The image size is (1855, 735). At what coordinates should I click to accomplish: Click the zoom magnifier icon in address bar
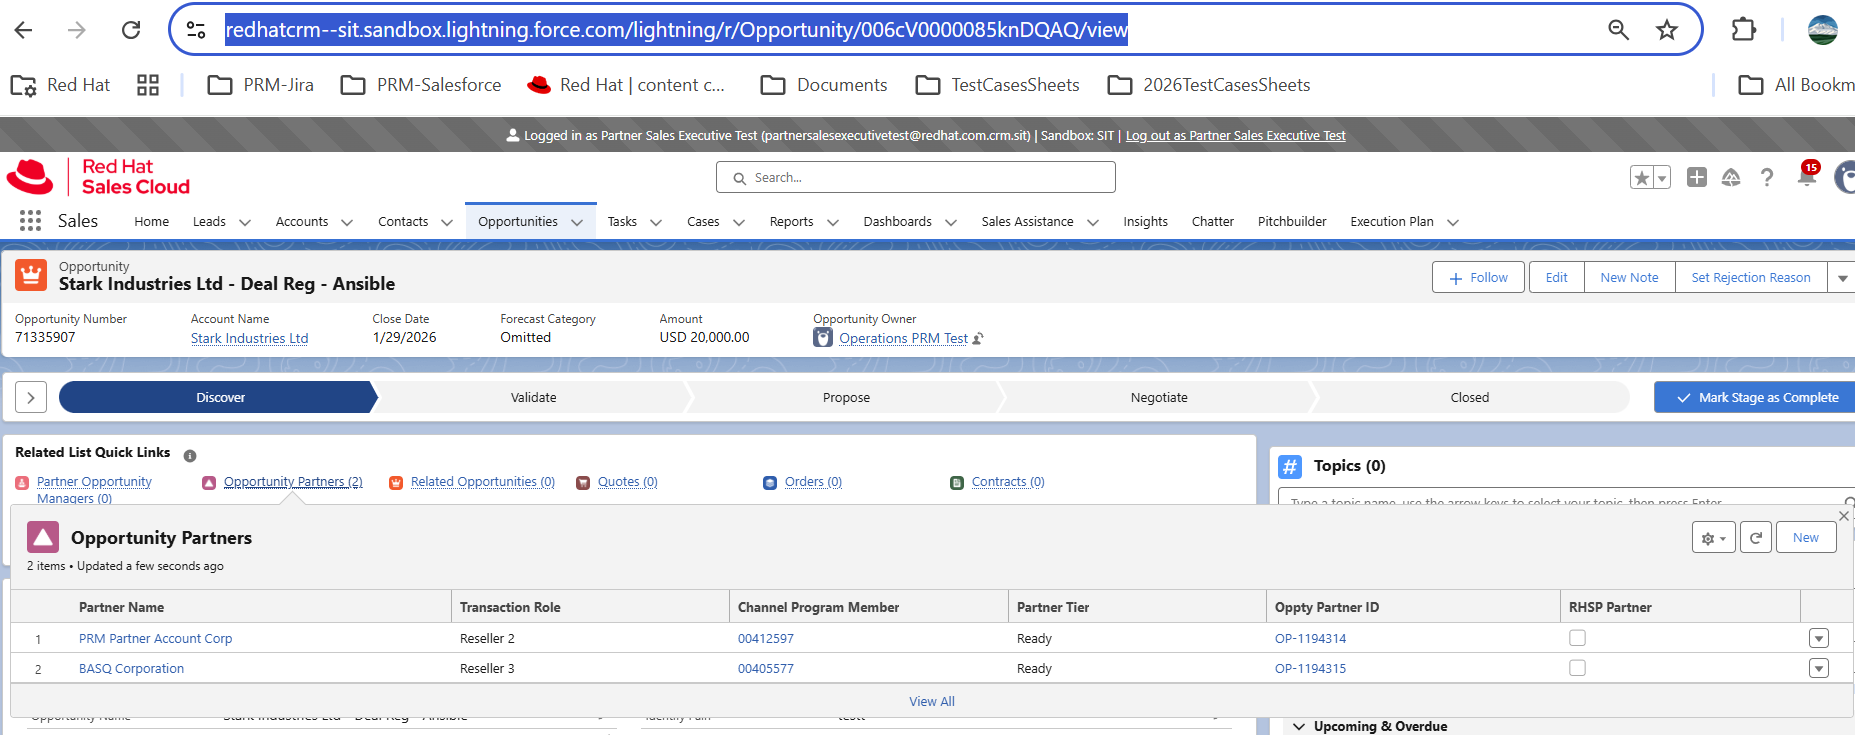(x=1618, y=30)
